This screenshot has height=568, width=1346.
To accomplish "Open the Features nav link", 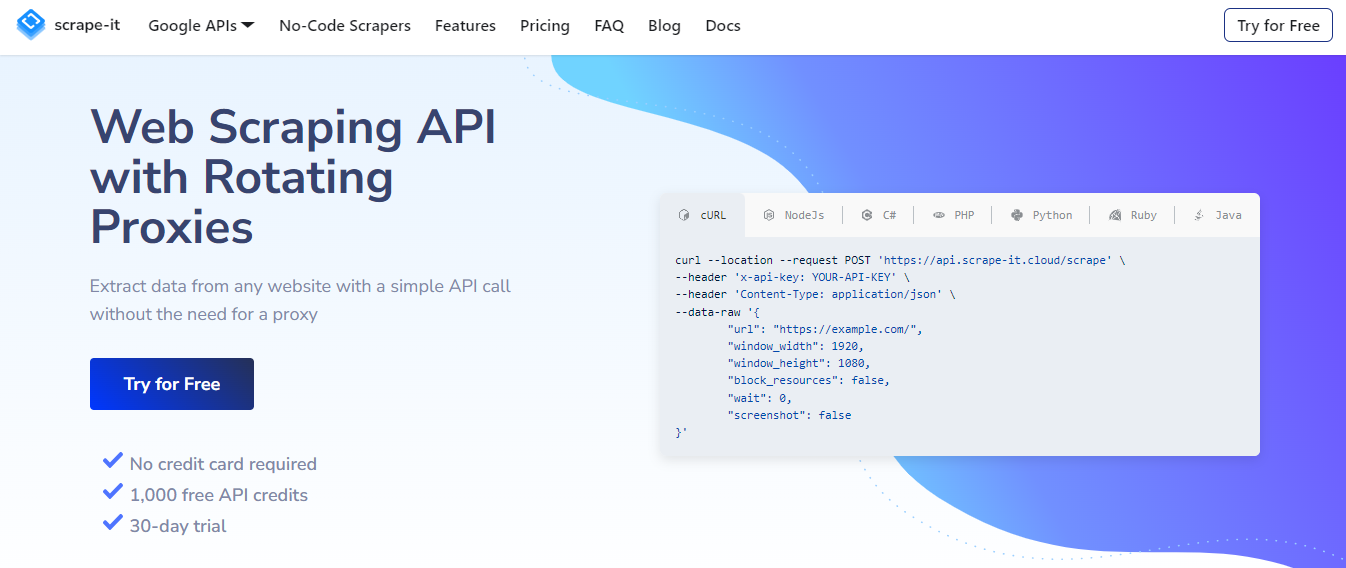I will 465,26.
